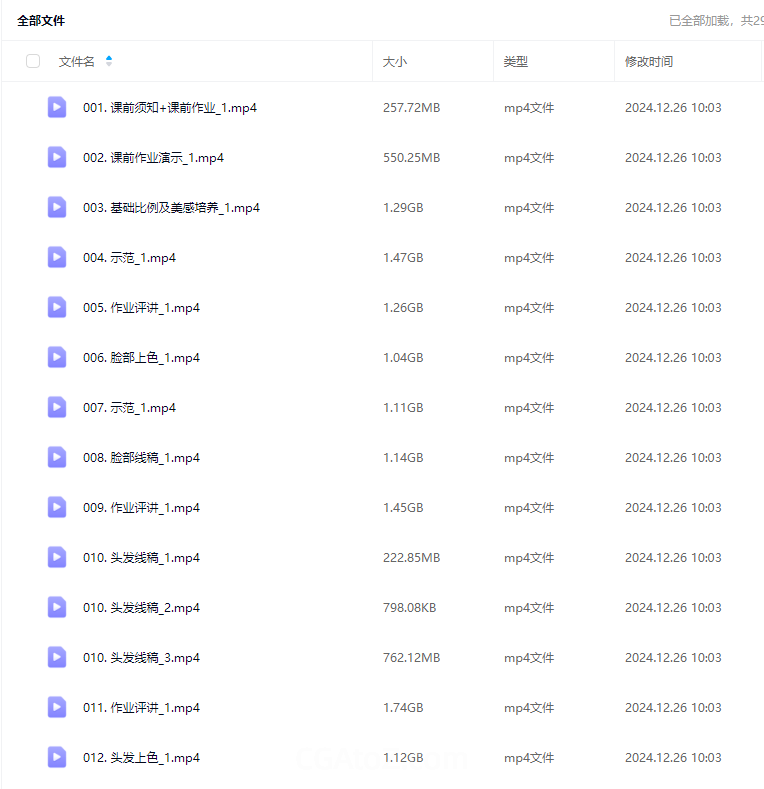764x789 pixels.
Task: Open 011. 作业评讲_1.mp4 file name
Action: tap(141, 708)
